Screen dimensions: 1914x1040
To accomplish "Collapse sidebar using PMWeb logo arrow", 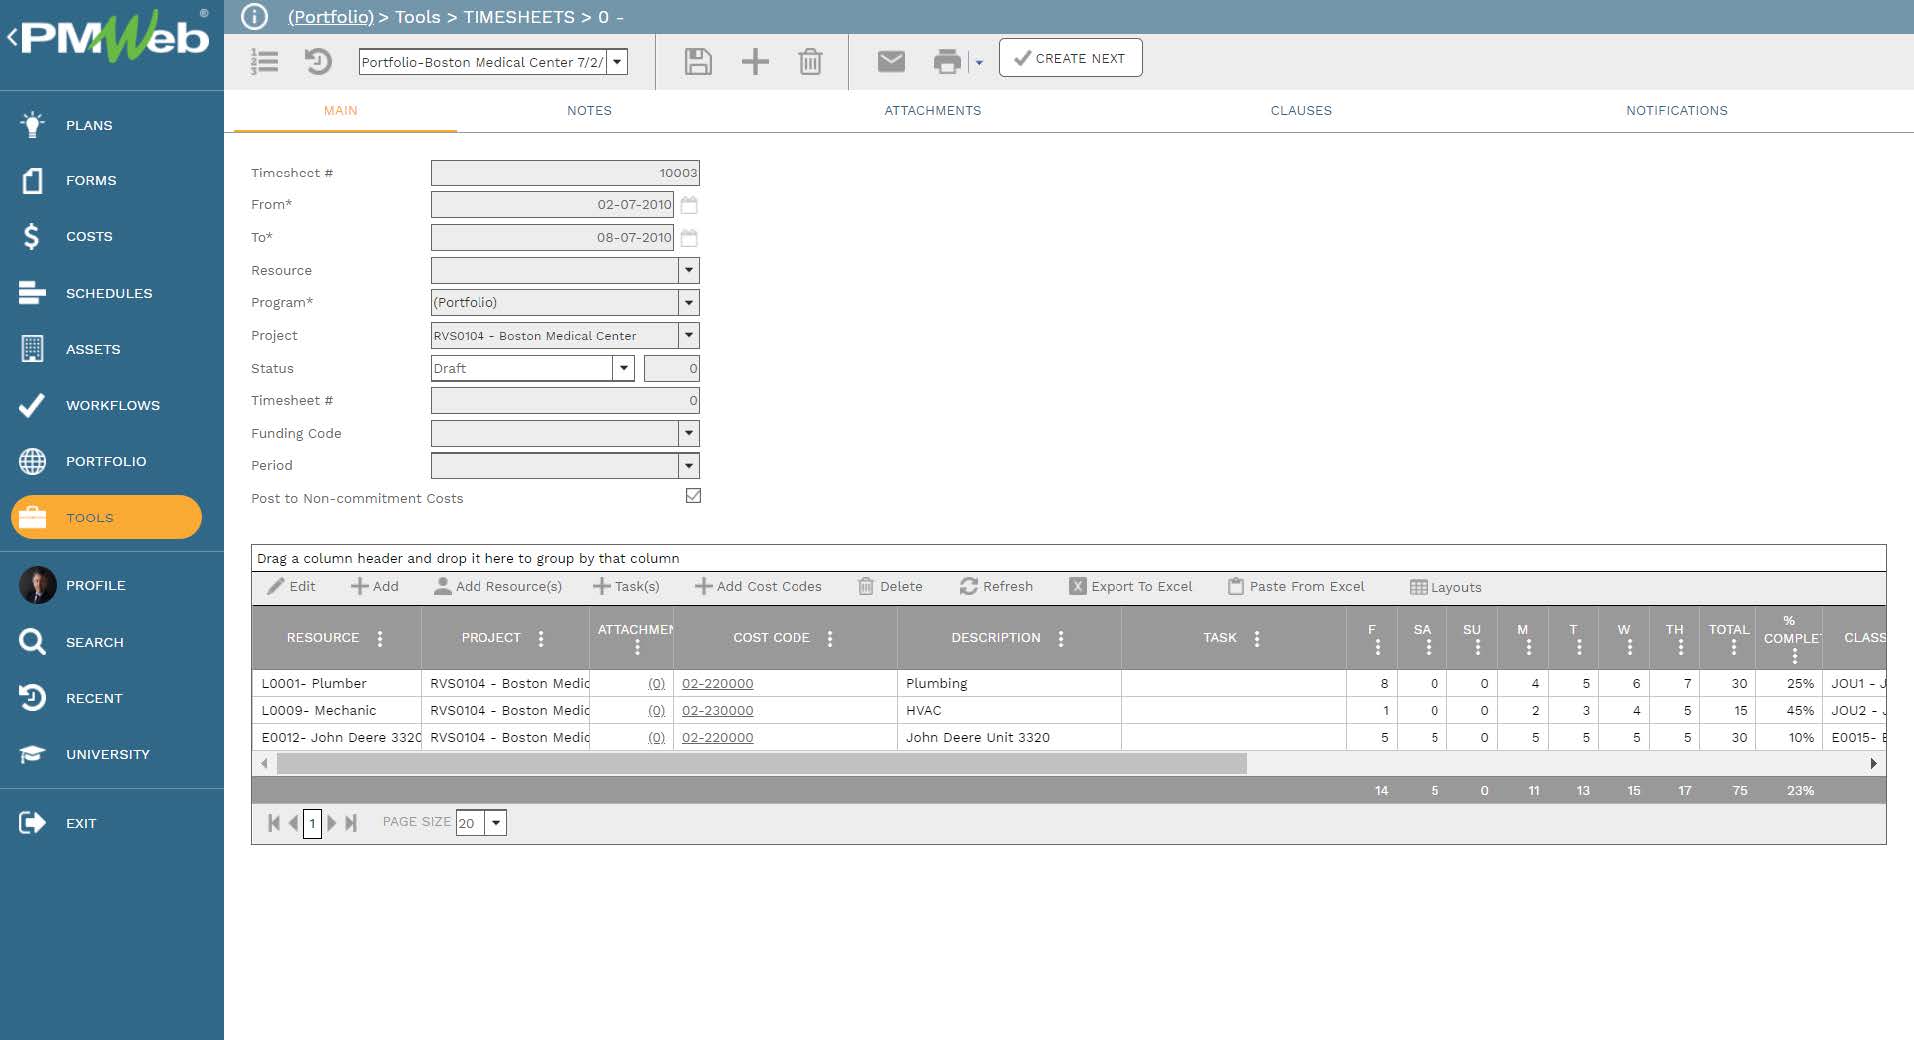I will pyautogui.click(x=12, y=38).
